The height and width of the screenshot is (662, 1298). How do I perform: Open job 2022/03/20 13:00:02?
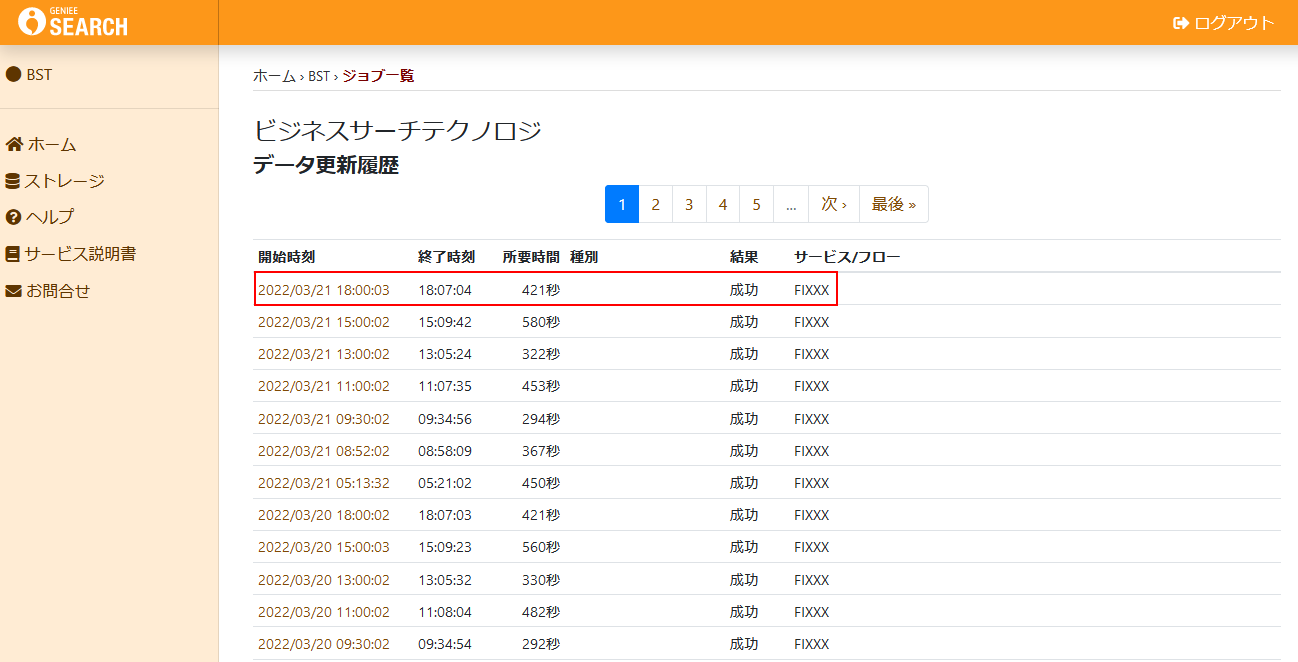tap(324, 579)
